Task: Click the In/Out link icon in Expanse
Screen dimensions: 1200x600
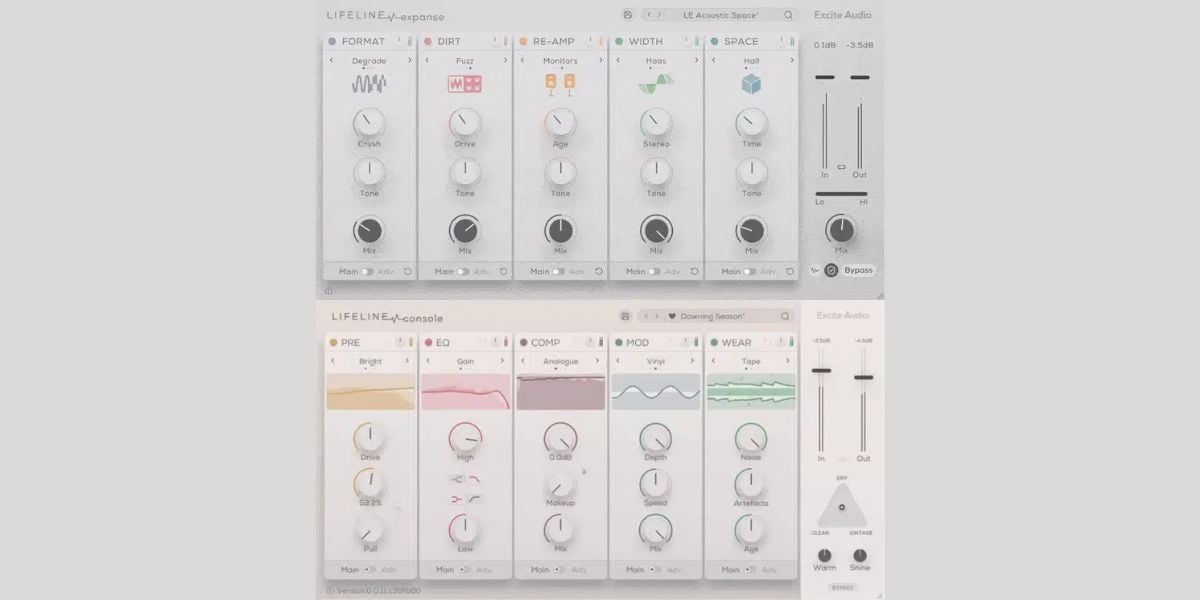Action: pyautogui.click(x=842, y=166)
